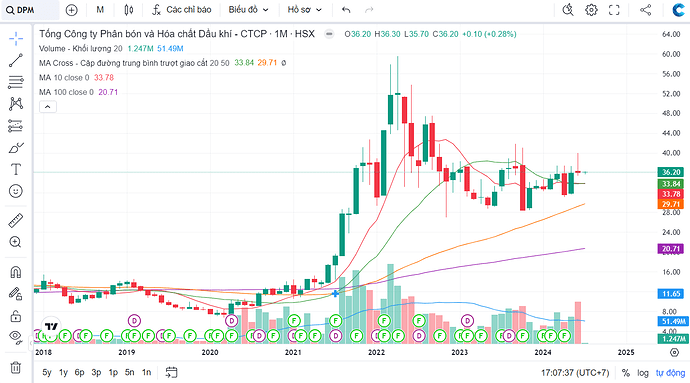690x383 pixels.
Task: Collapse the indicator legend chevron
Action: [x=48, y=107]
